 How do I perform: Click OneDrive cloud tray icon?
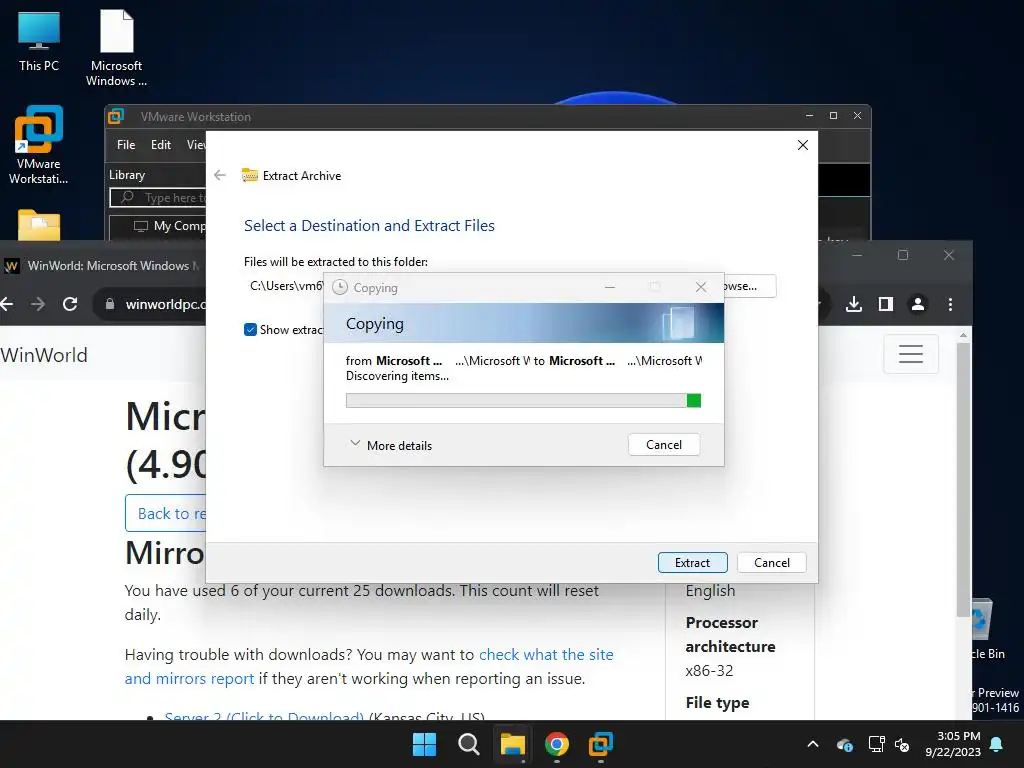[844, 744]
